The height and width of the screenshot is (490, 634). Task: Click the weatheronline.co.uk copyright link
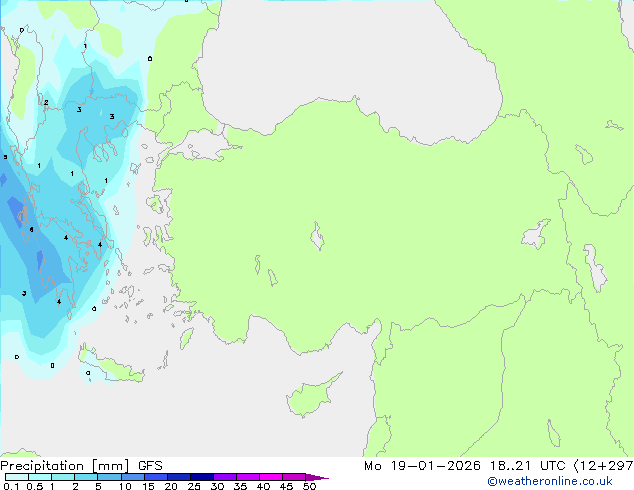coord(550,481)
